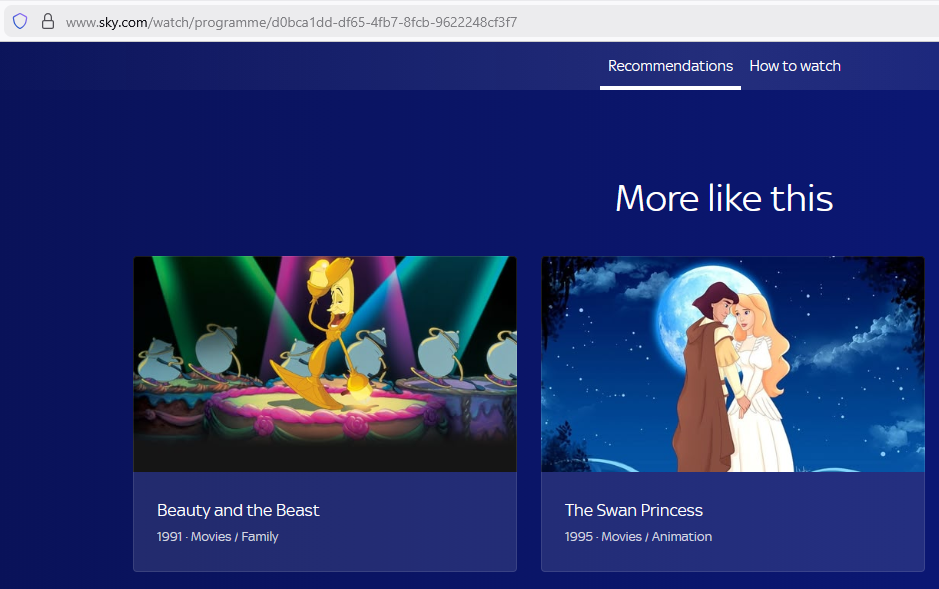Click the tracking protection shield icon
Image resolution: width=939 pixels, height=589 pixels.
pyautogui.click(x=20, y=21)
